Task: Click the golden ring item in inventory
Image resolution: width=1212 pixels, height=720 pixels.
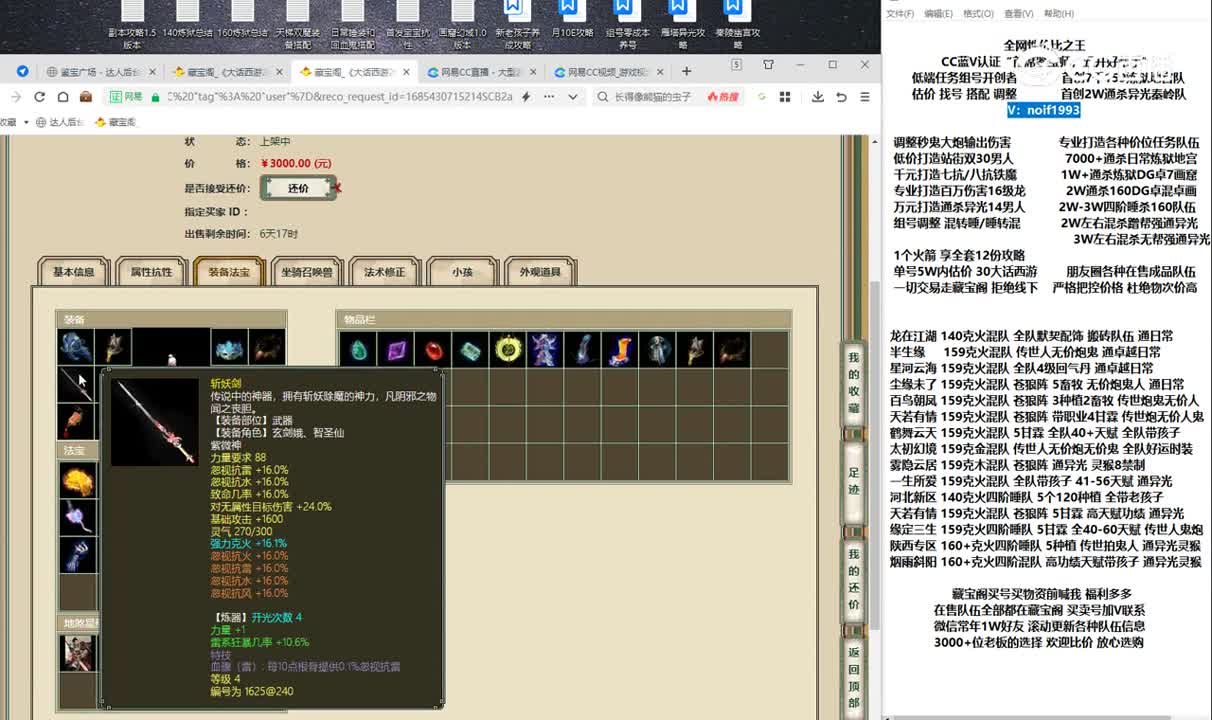Action: 508,350
